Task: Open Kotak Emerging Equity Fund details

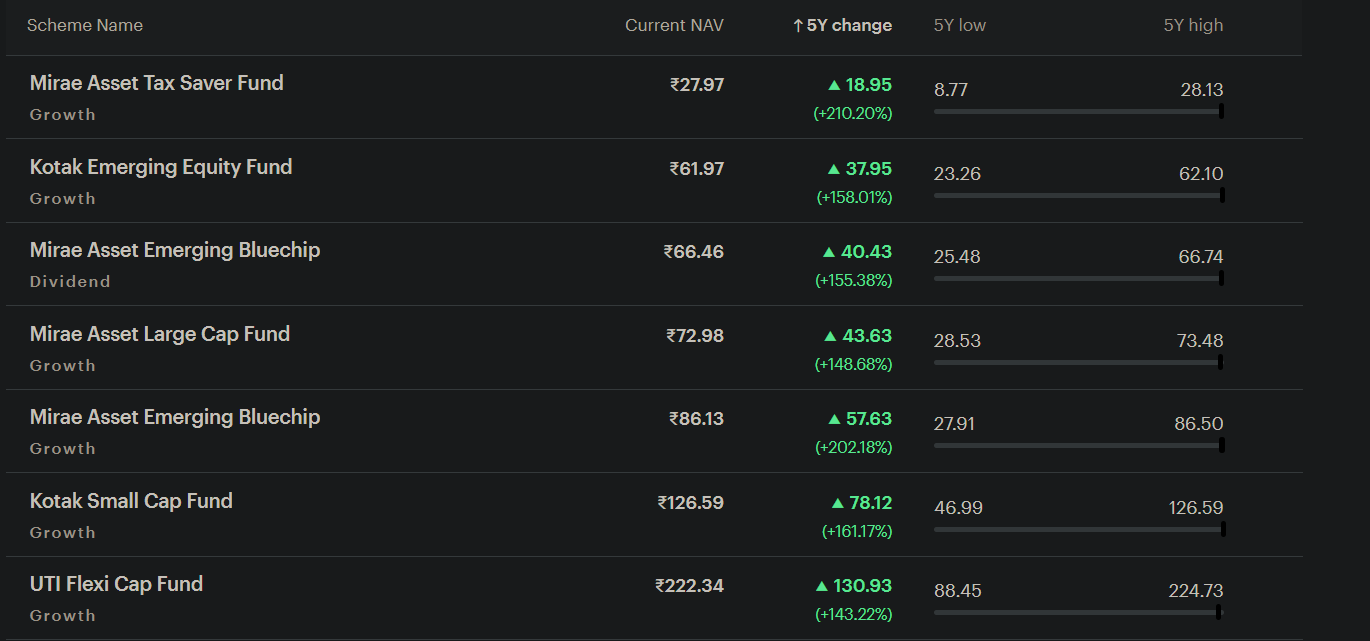Action: (161, 167)
